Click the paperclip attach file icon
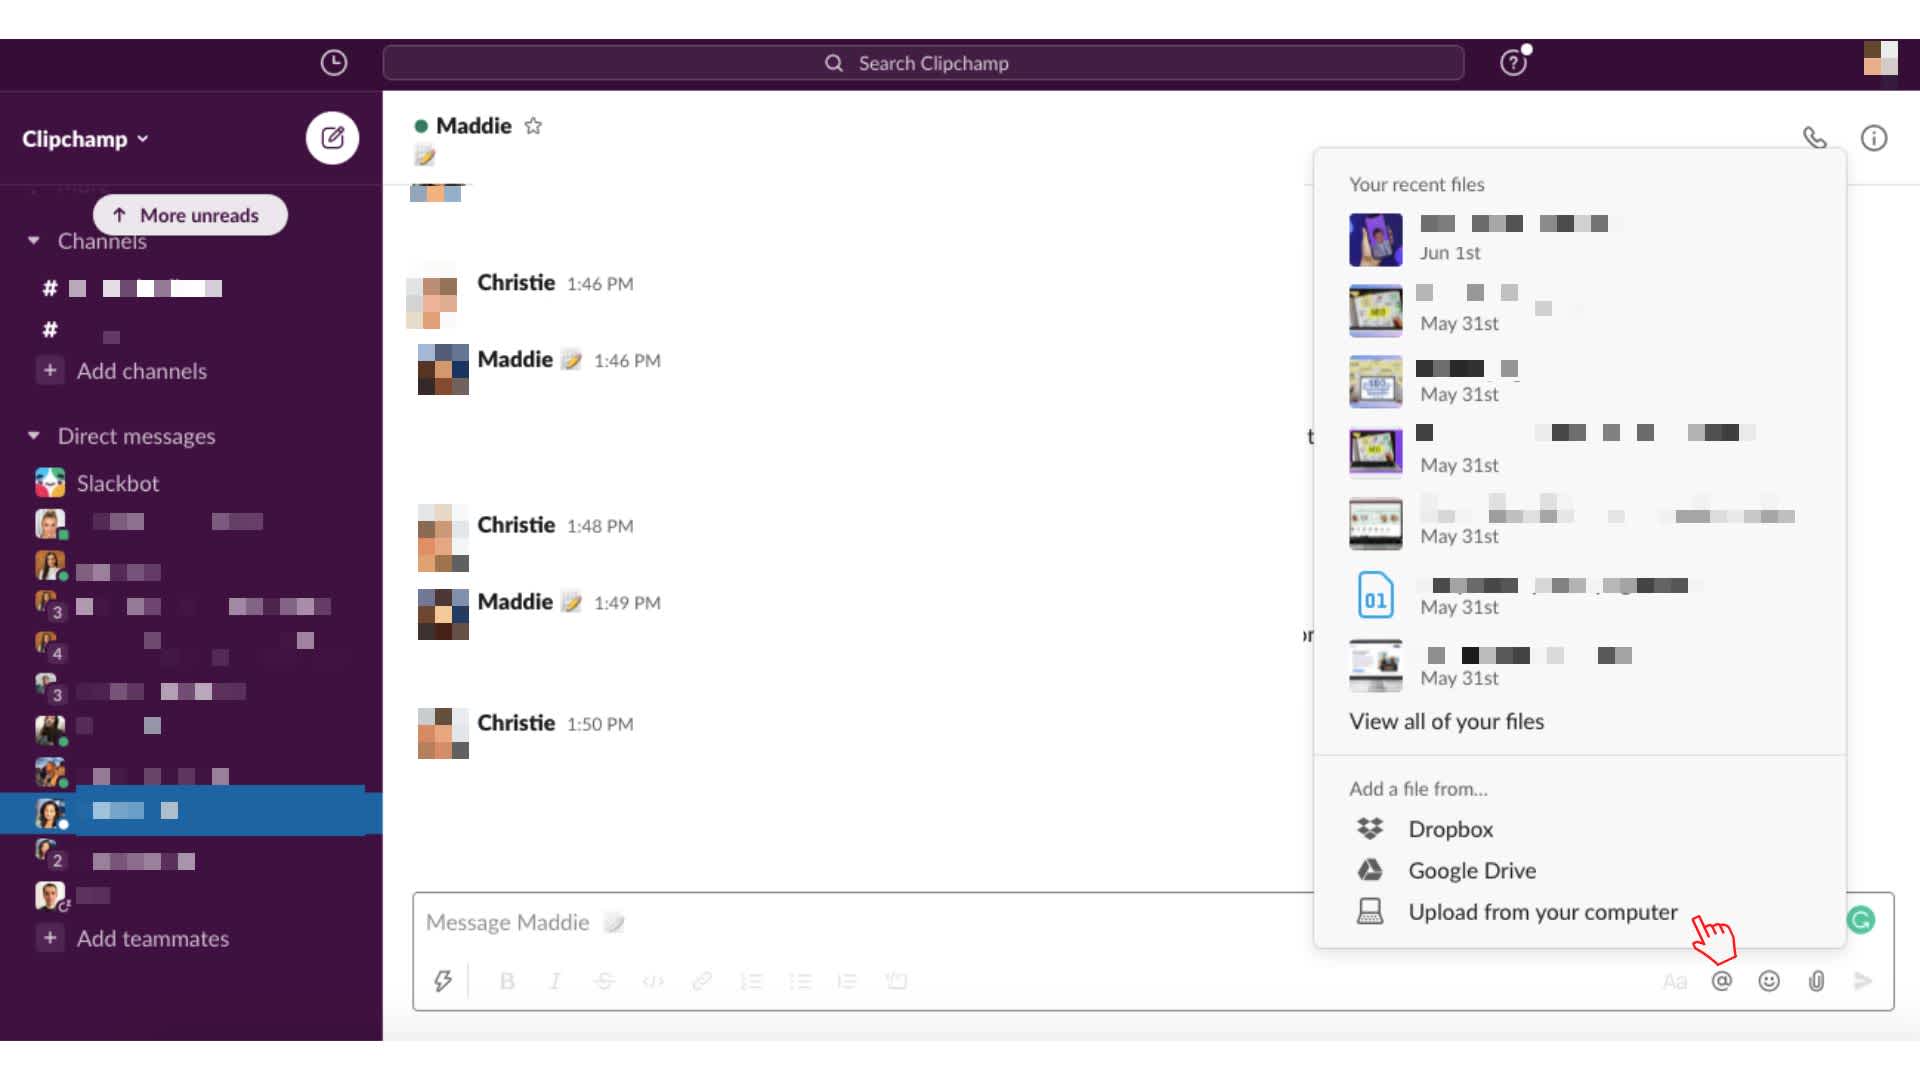The image size is (1920, 1080). [1816, 981]
